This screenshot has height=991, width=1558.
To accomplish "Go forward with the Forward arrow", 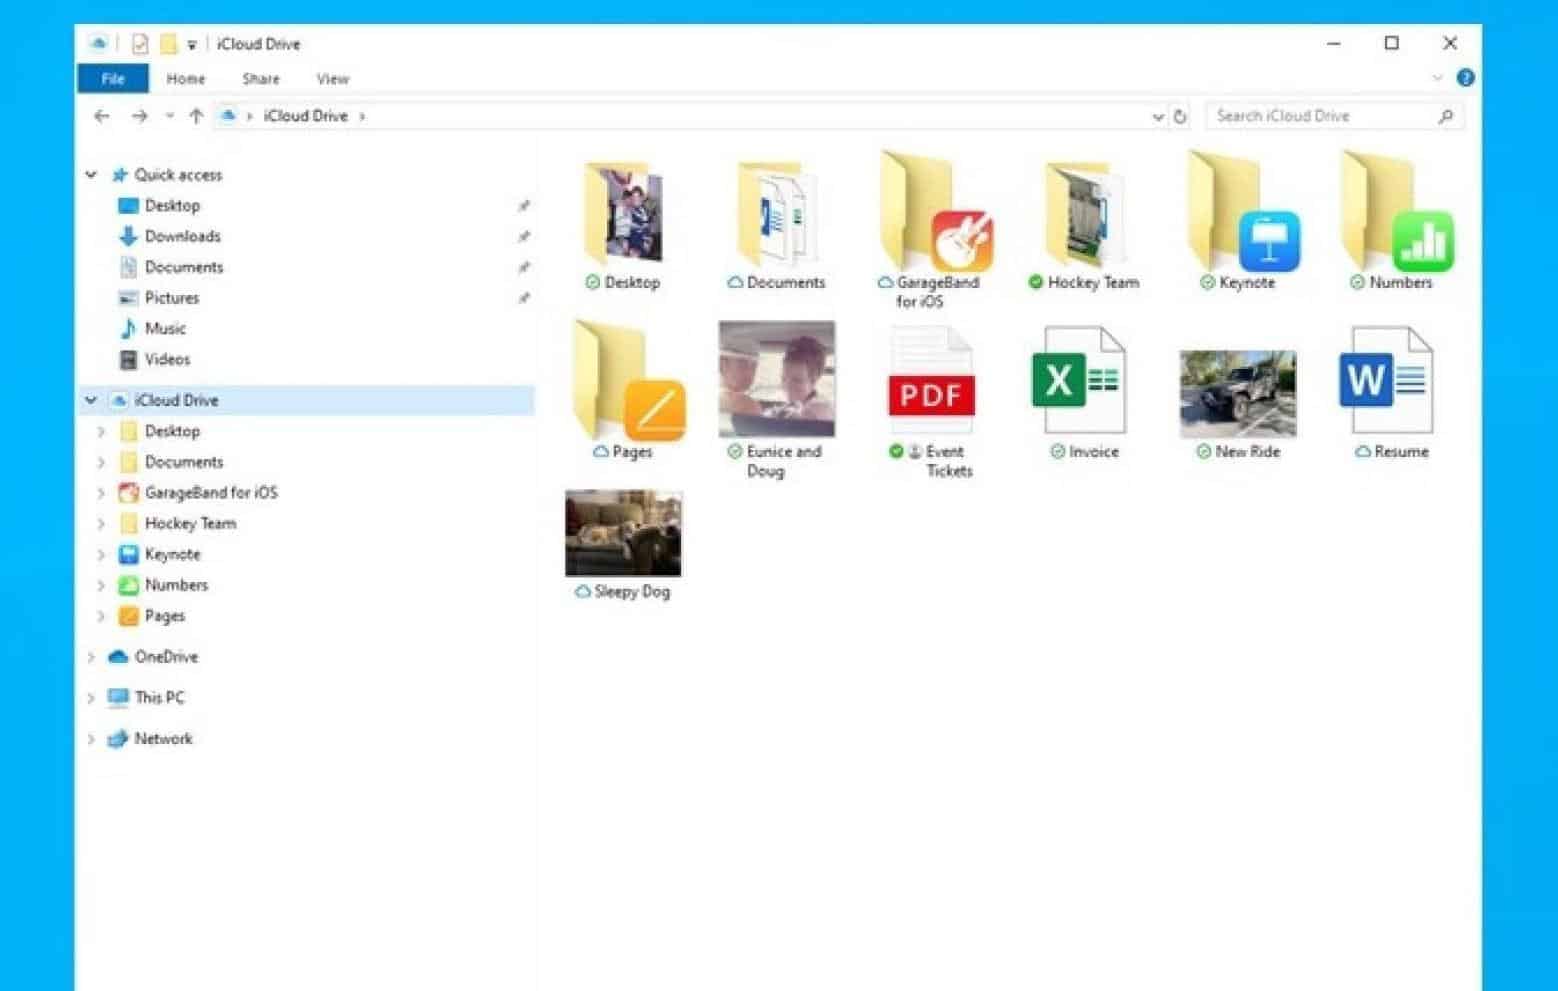I will click(140, 116).
